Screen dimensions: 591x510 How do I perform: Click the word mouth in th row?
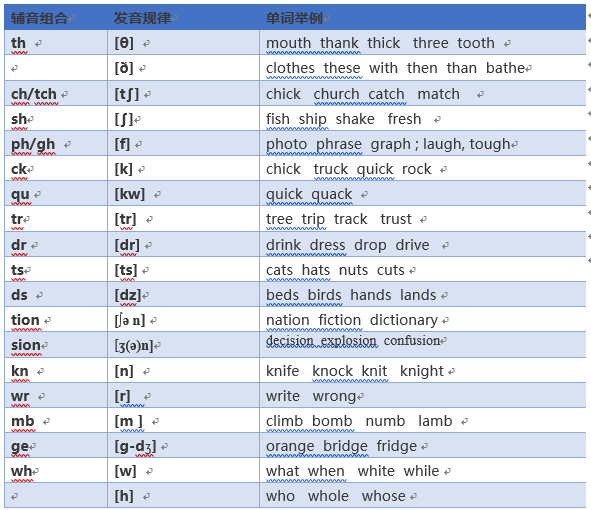[288, 43]
